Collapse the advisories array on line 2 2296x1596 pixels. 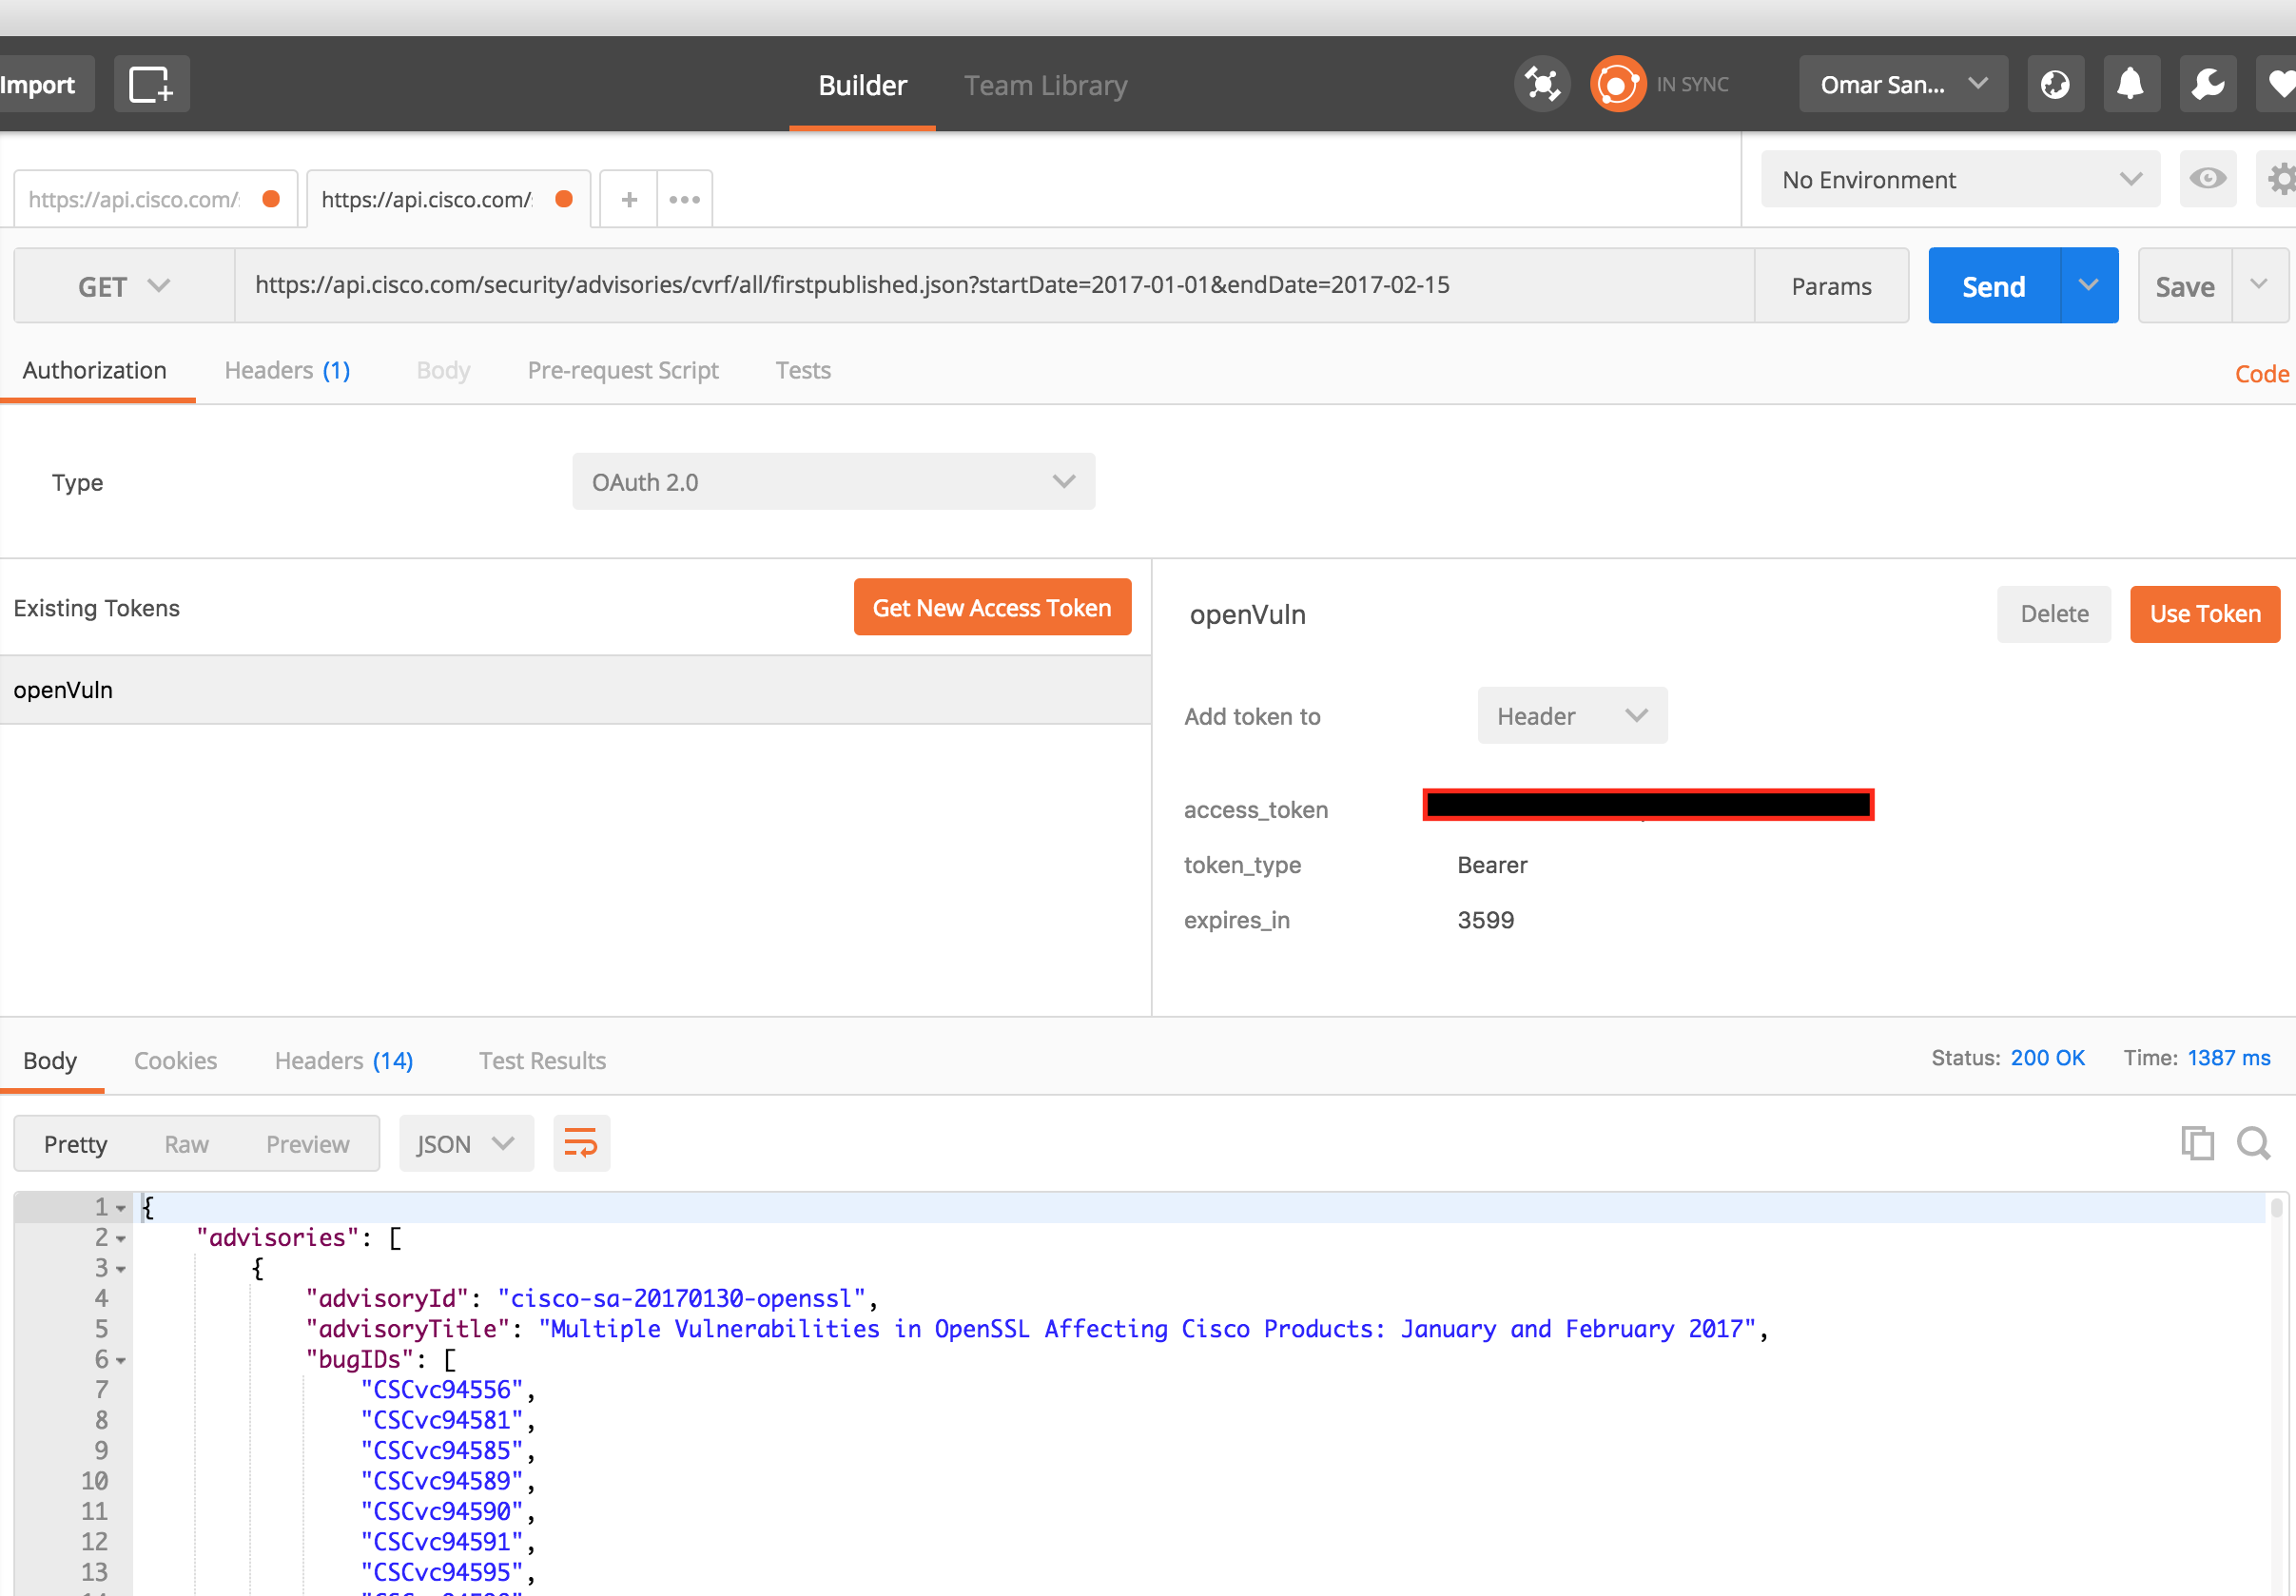pyautogui.click(x=121, y=1239)
